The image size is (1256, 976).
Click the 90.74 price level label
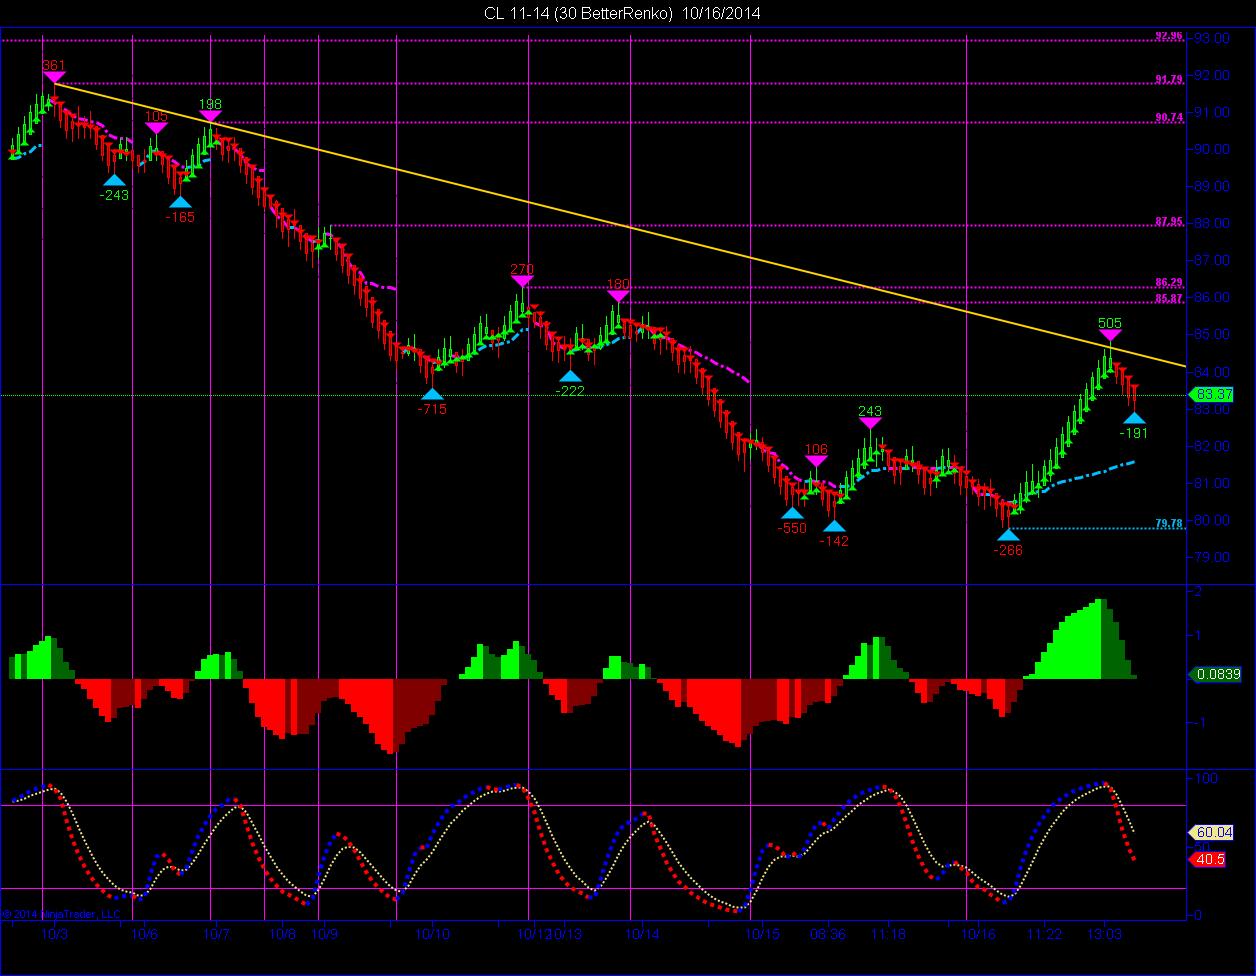[x=1169, y=117]
